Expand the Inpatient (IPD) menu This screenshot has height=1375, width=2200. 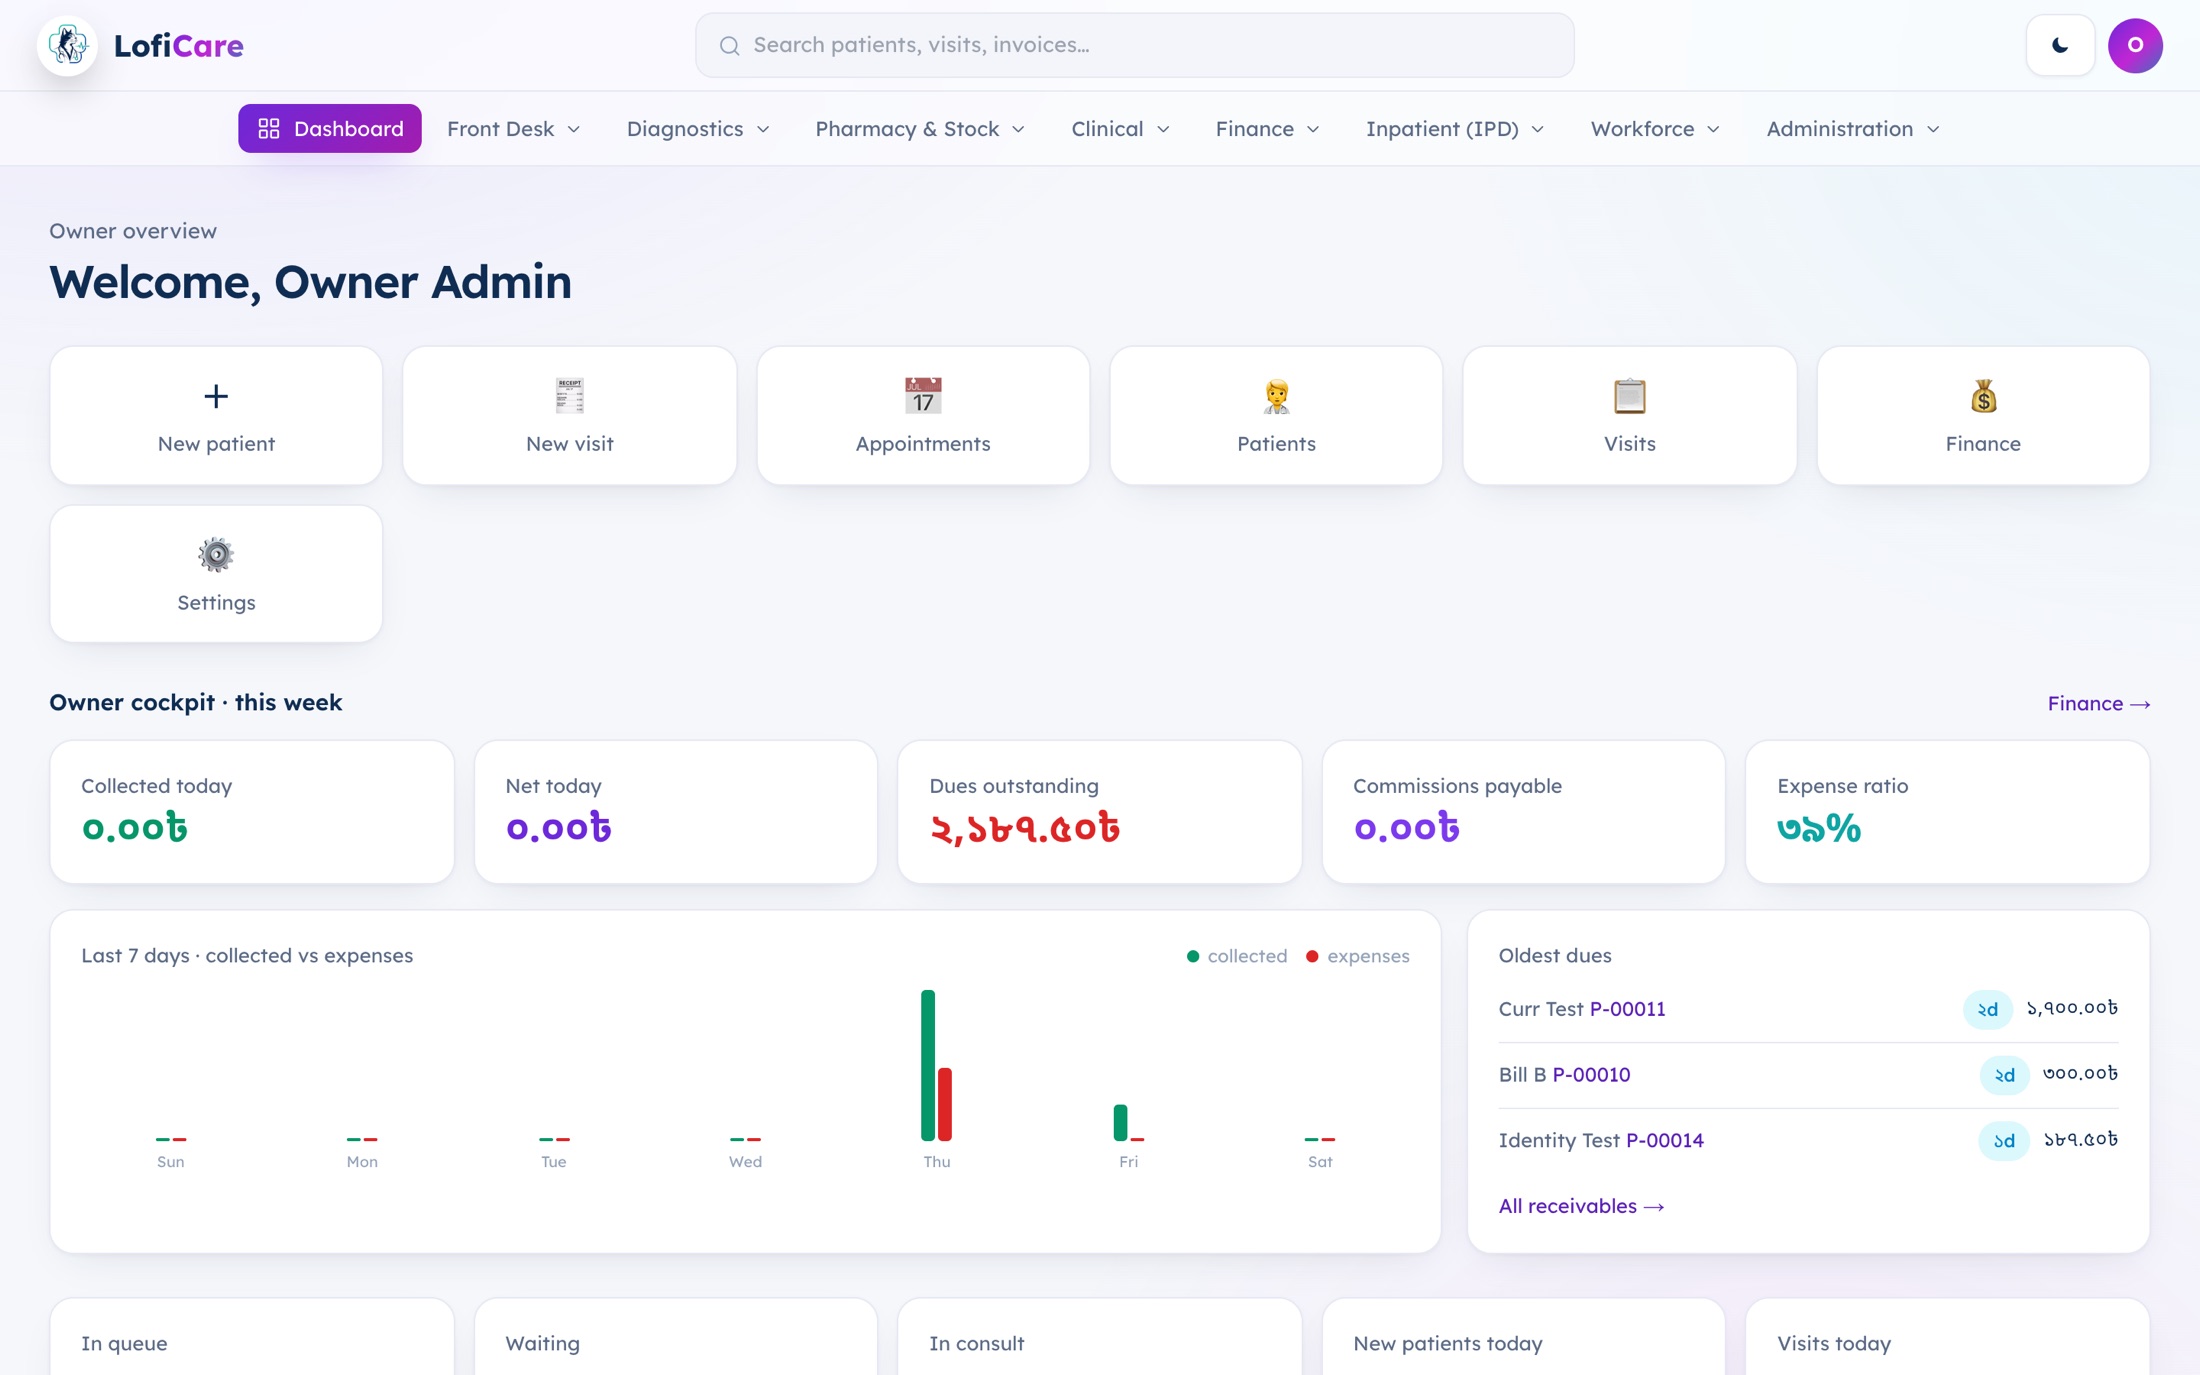[x=1455, y=128]
